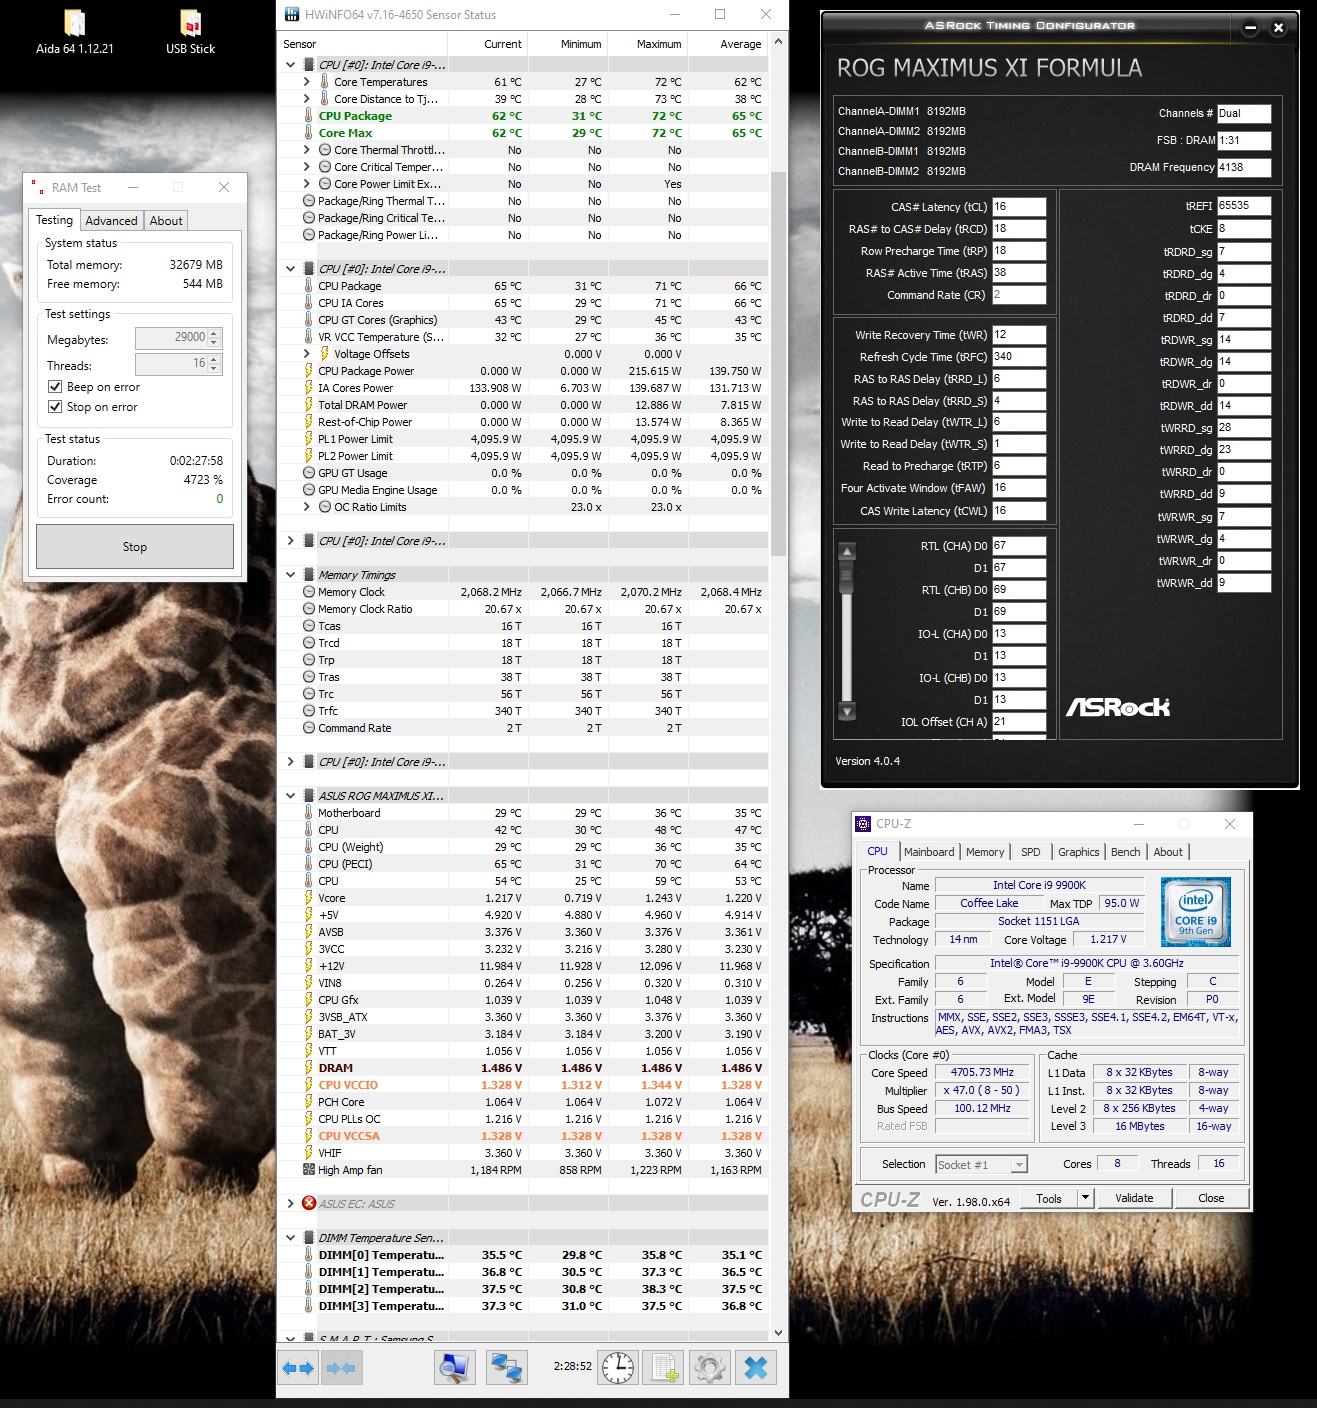Viewport: 1317px width, 1408px height.
Task: Click the Average column header in HWiNFO
Action: 728,44
